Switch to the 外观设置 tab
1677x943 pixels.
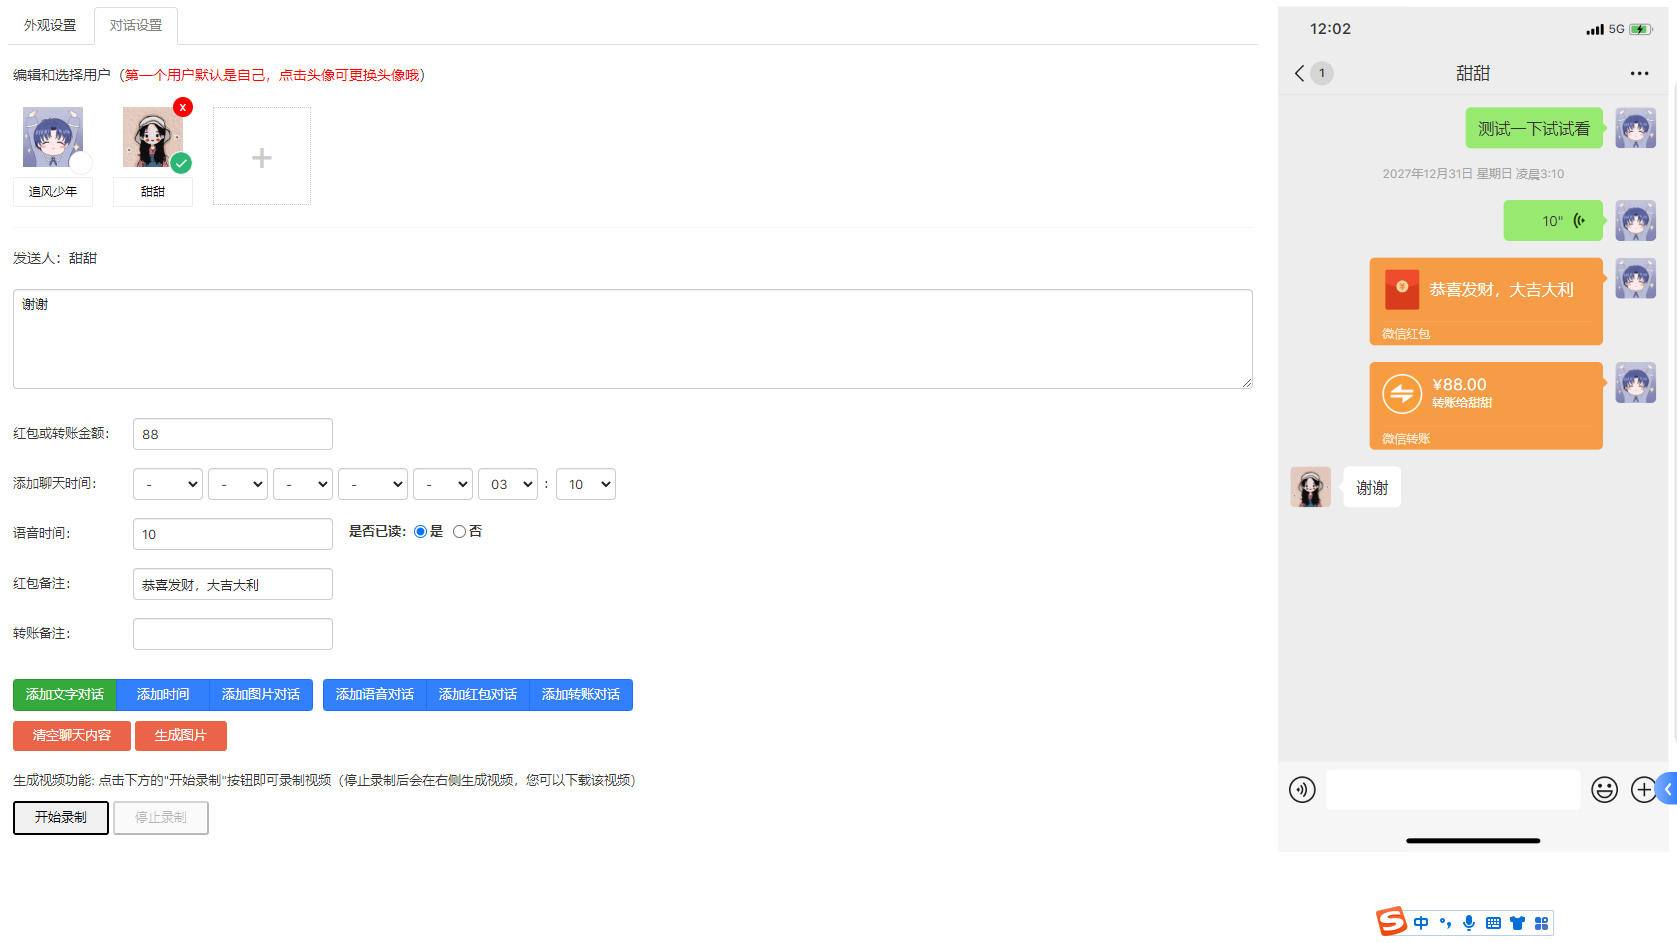point(50,25)
